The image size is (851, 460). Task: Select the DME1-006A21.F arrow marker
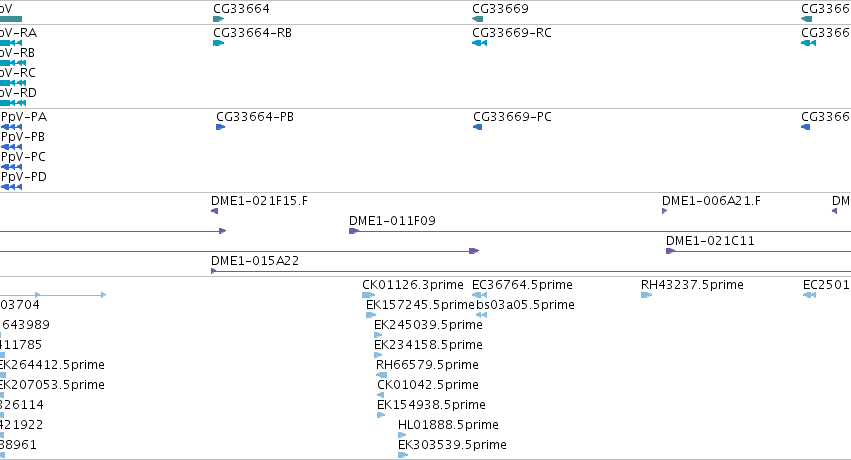pyautogui.click(x=664, y=211)
